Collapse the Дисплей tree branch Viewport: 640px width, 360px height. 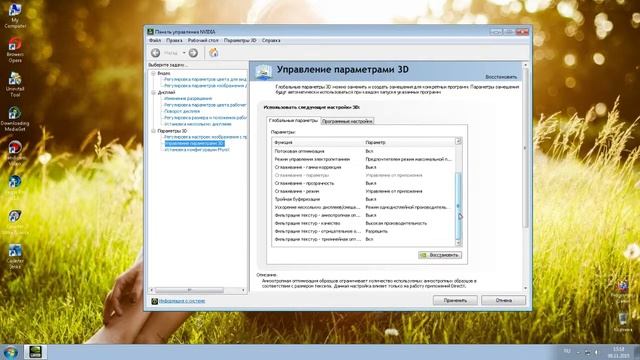pyautogui.click(x=153, y=93)
